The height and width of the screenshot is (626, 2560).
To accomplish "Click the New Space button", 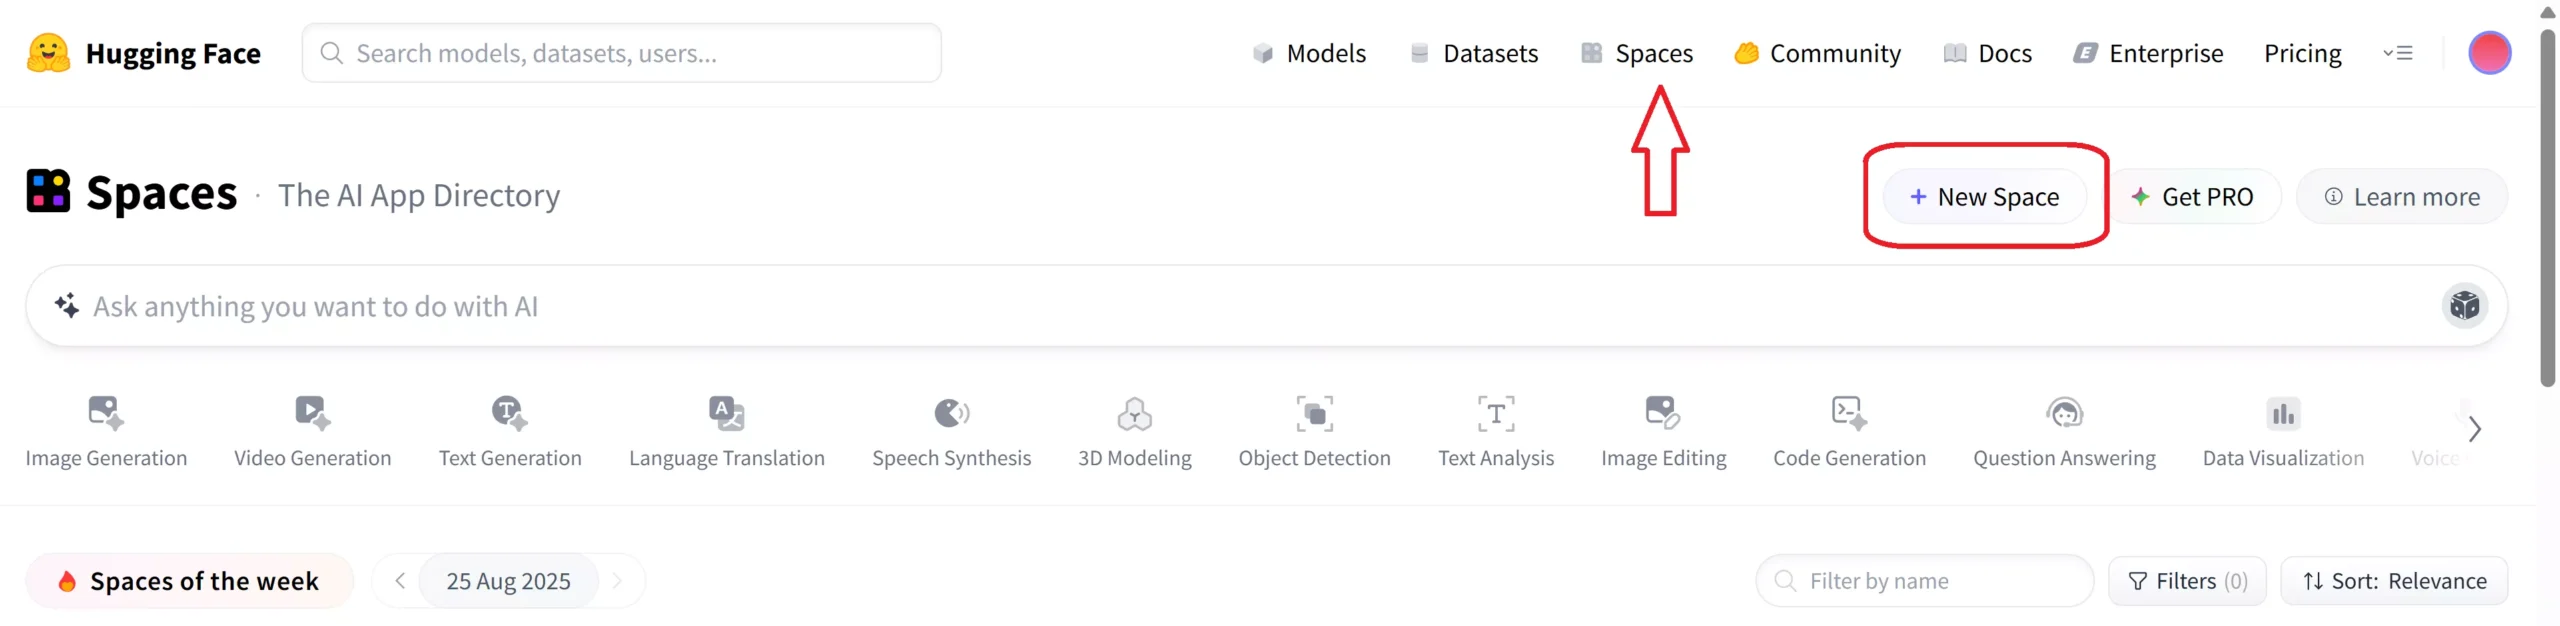I will coord(1984,197).
